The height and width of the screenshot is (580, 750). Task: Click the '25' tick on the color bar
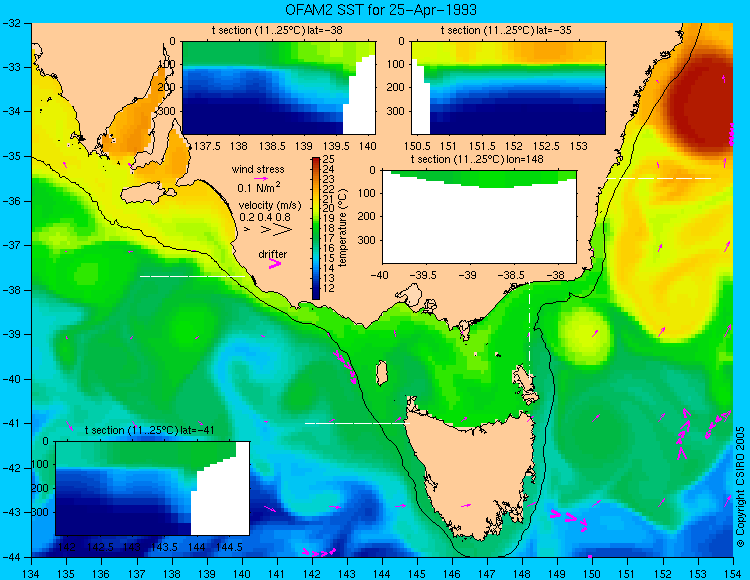tap(329, 159)
